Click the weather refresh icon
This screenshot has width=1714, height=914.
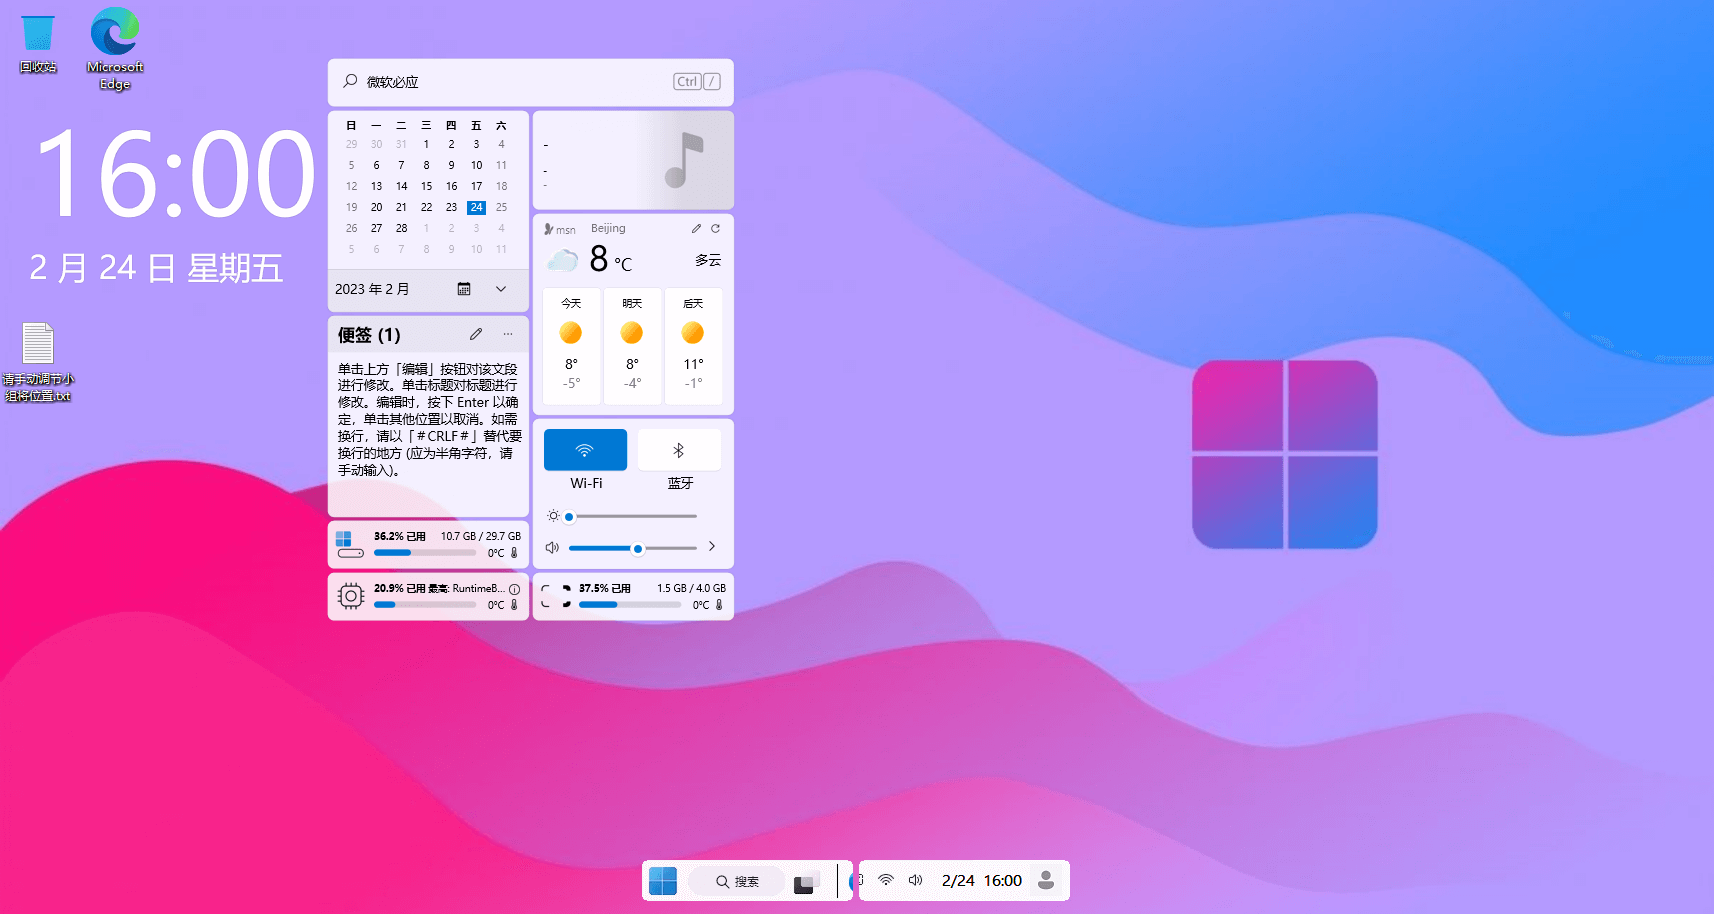click(716, 229)
